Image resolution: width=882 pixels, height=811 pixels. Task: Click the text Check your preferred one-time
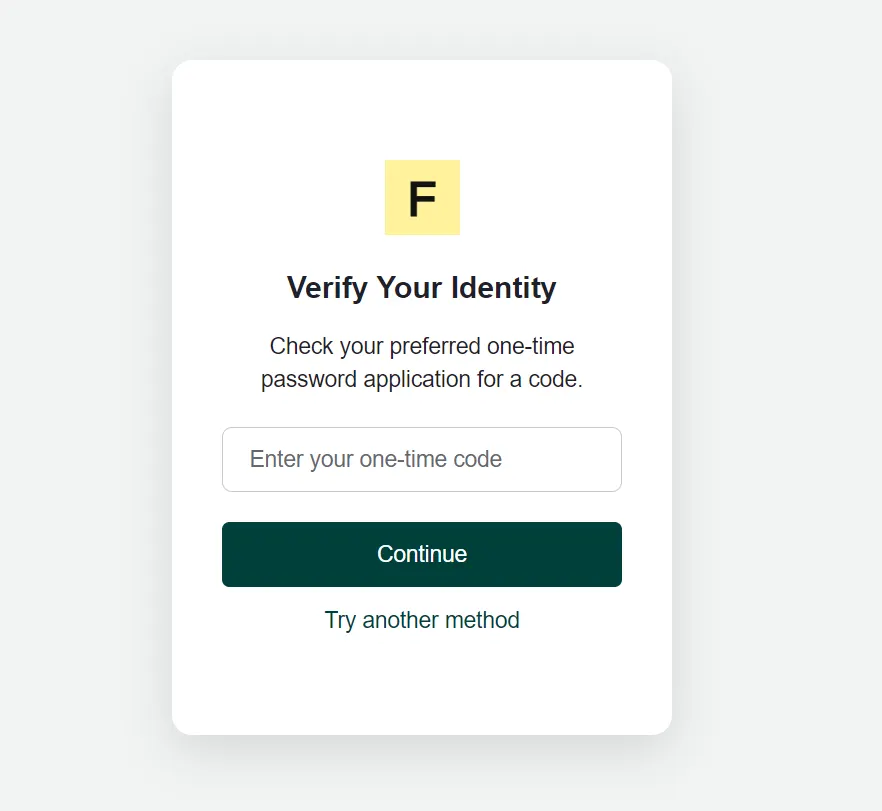[422, 347]
